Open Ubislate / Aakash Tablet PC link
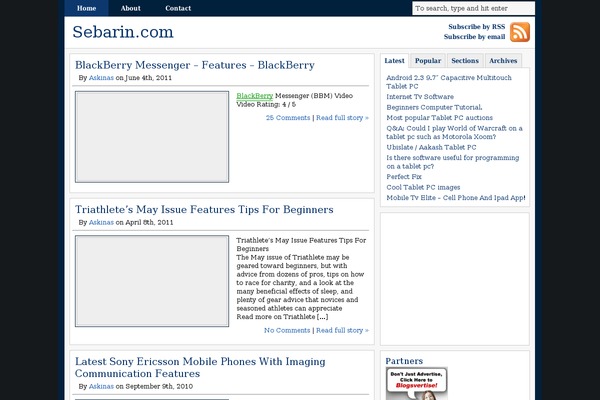The image size is (600, 400). coord(431,147)
